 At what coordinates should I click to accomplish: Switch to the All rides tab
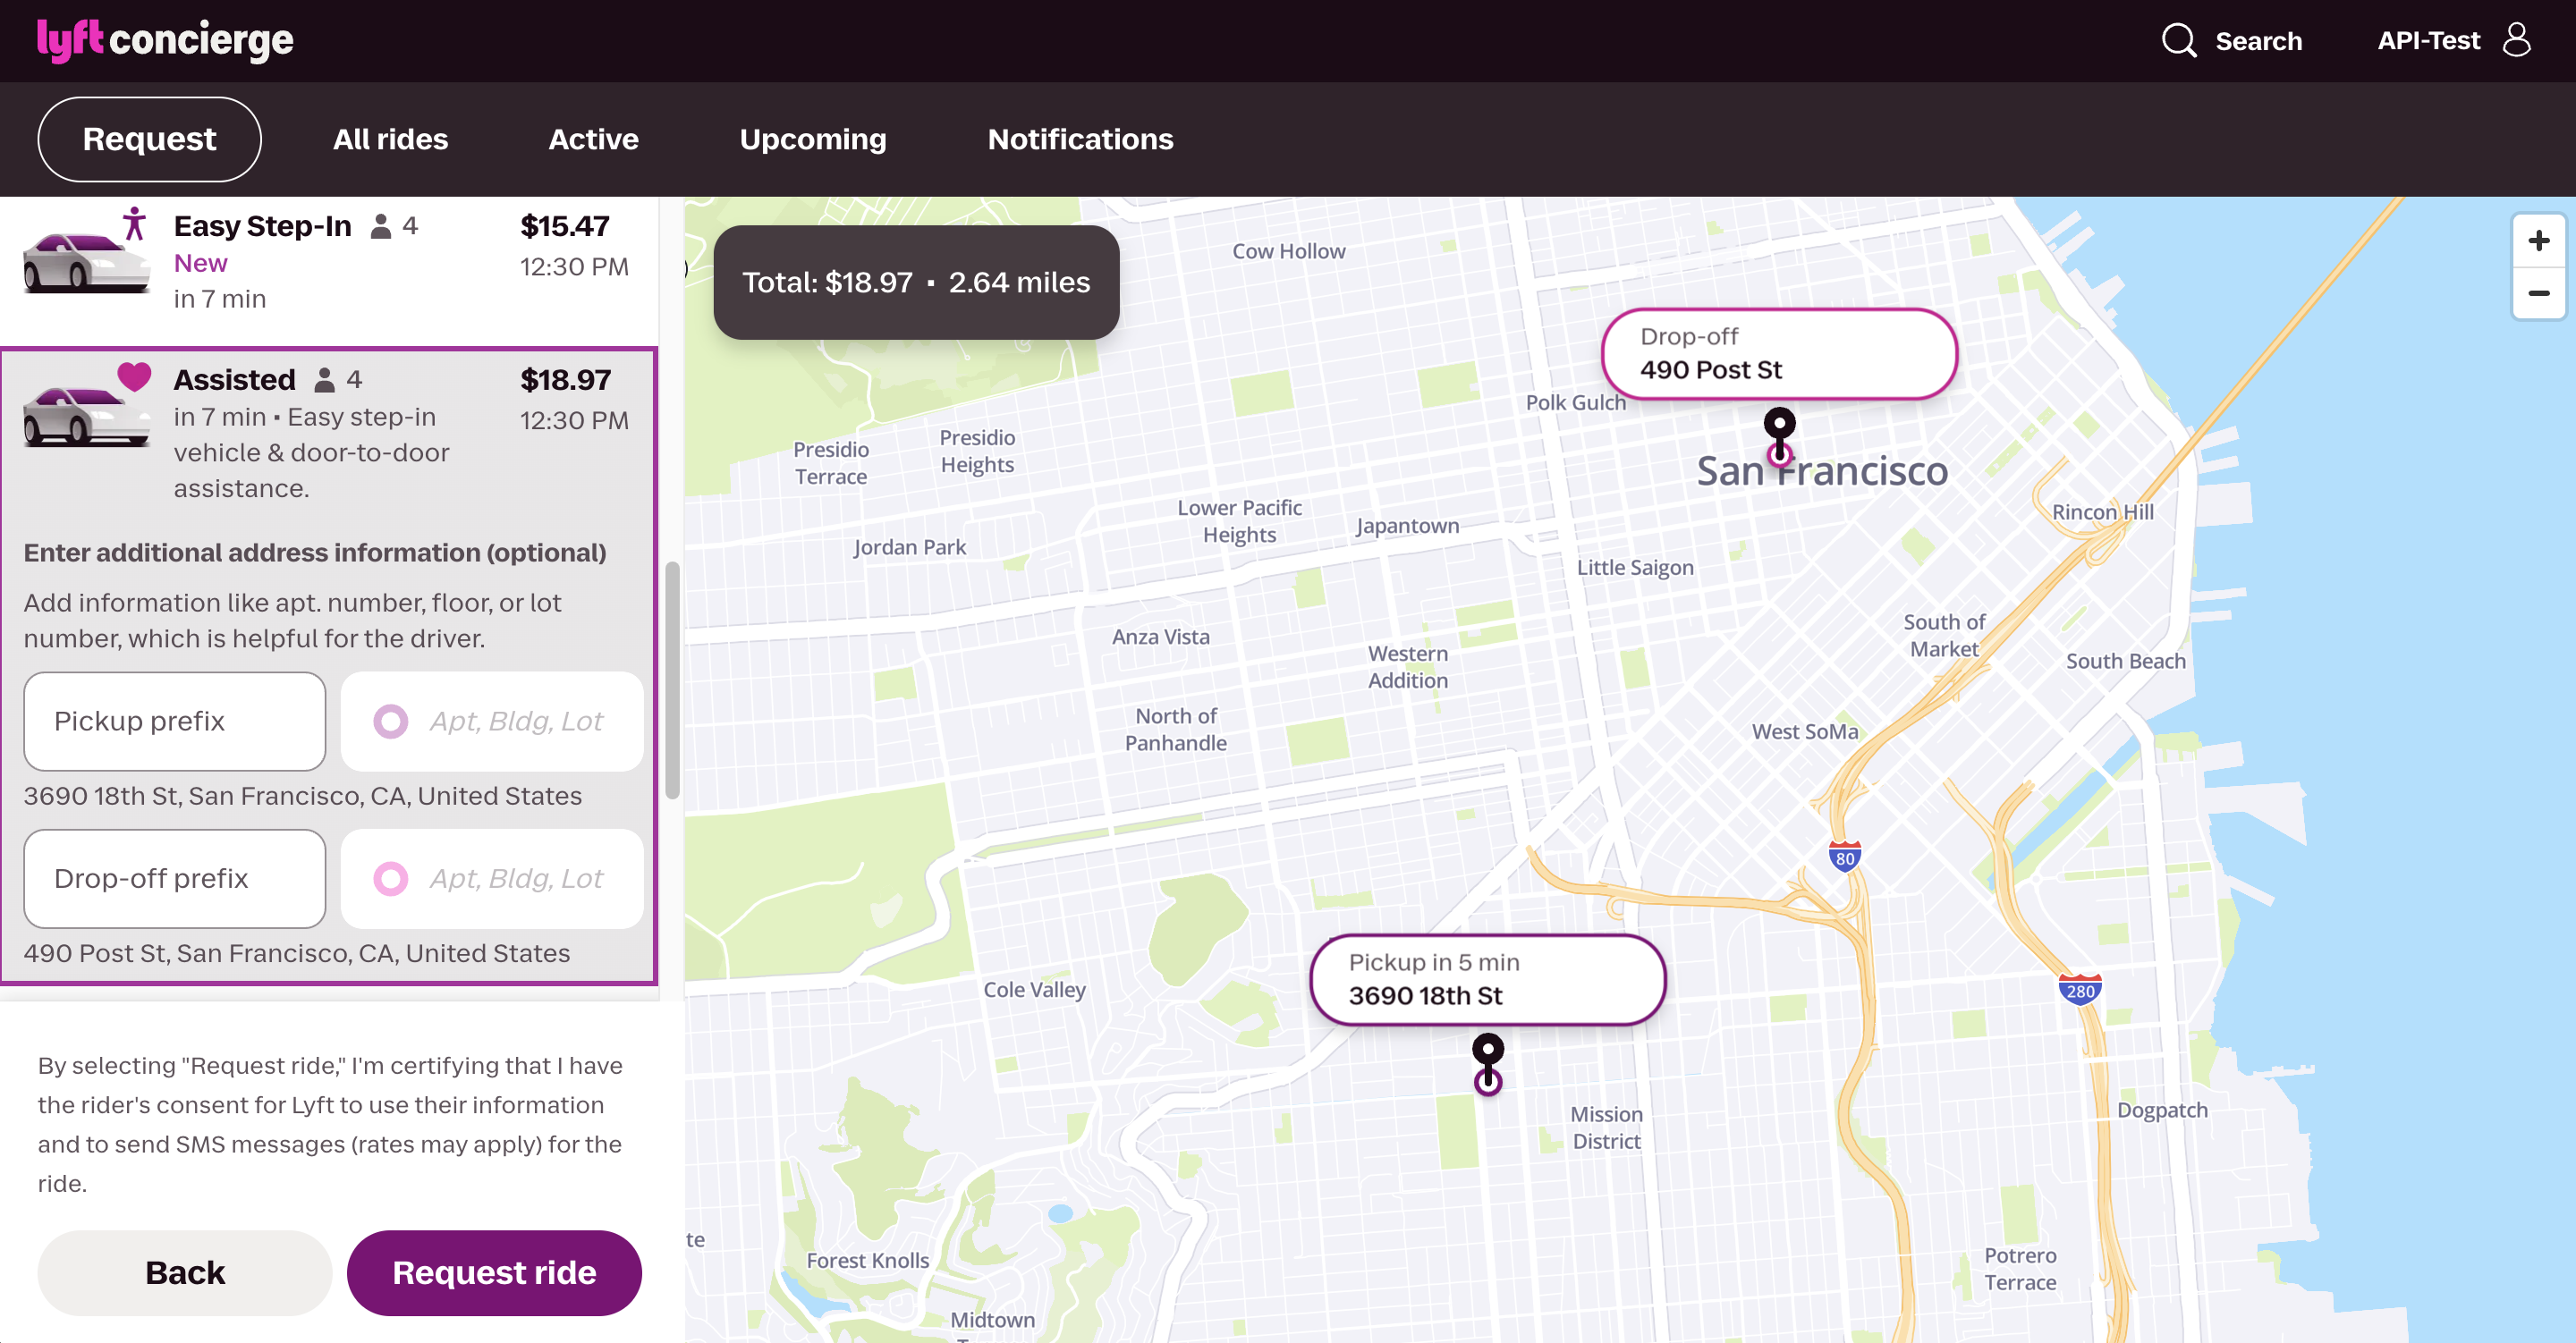tap(390, 139)
